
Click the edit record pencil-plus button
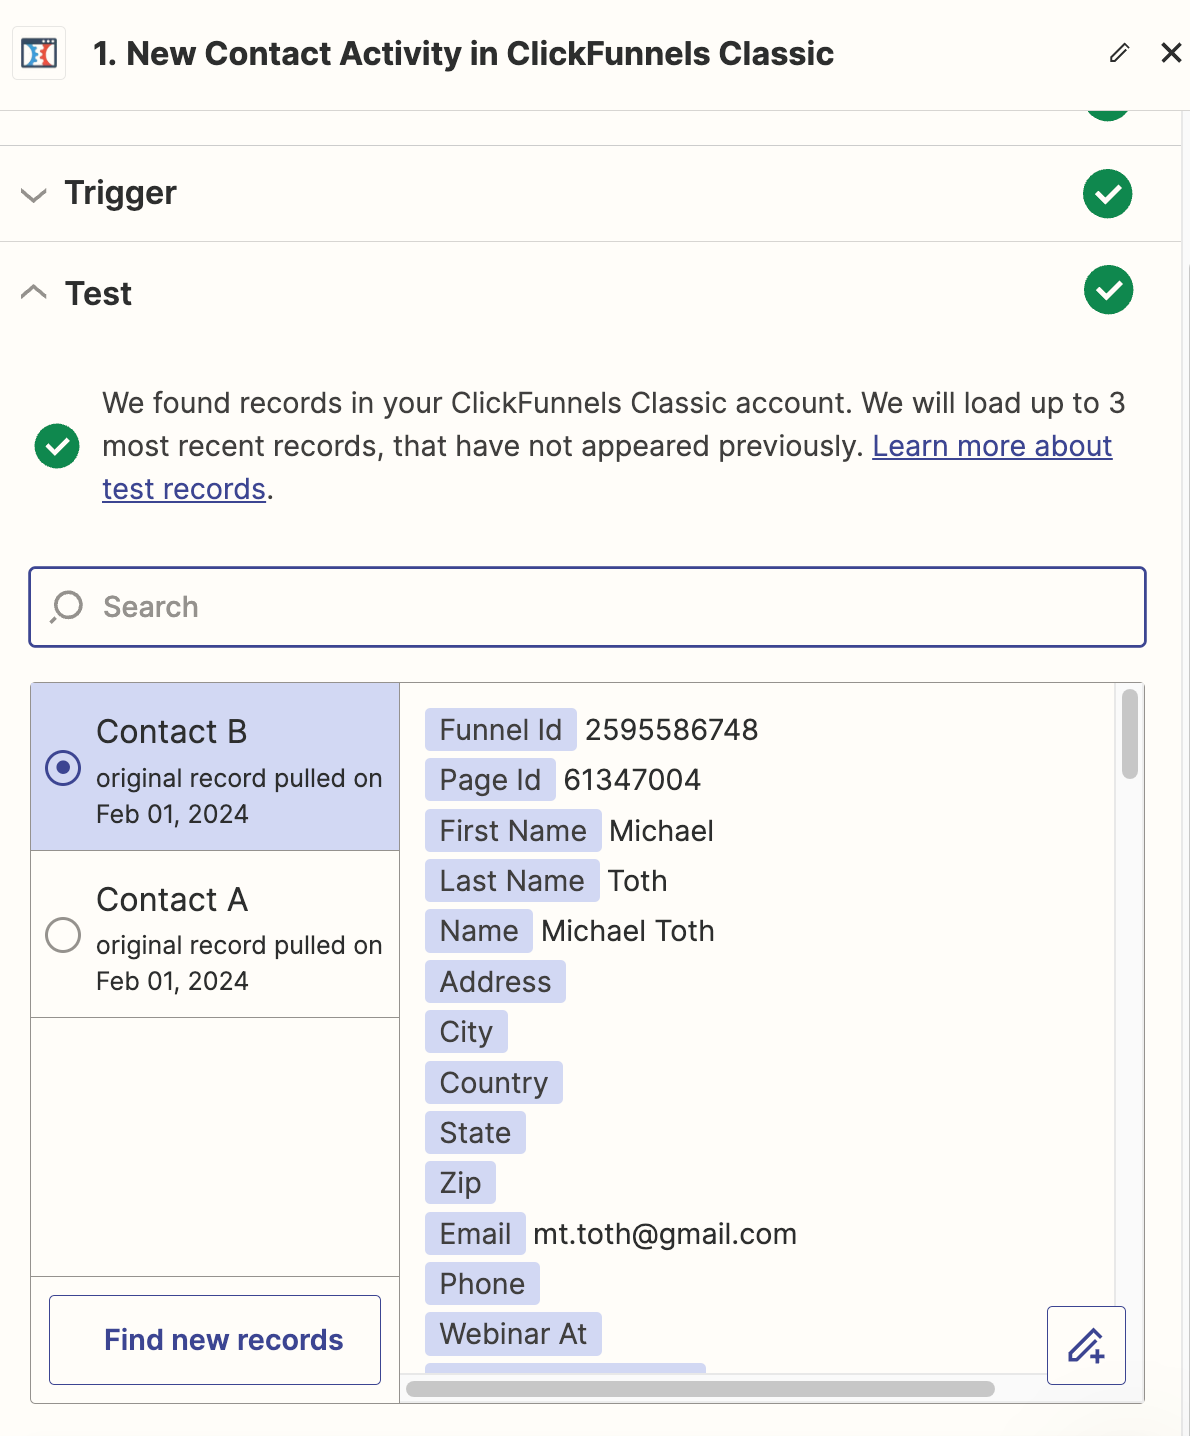[x=1086, y=1345]
